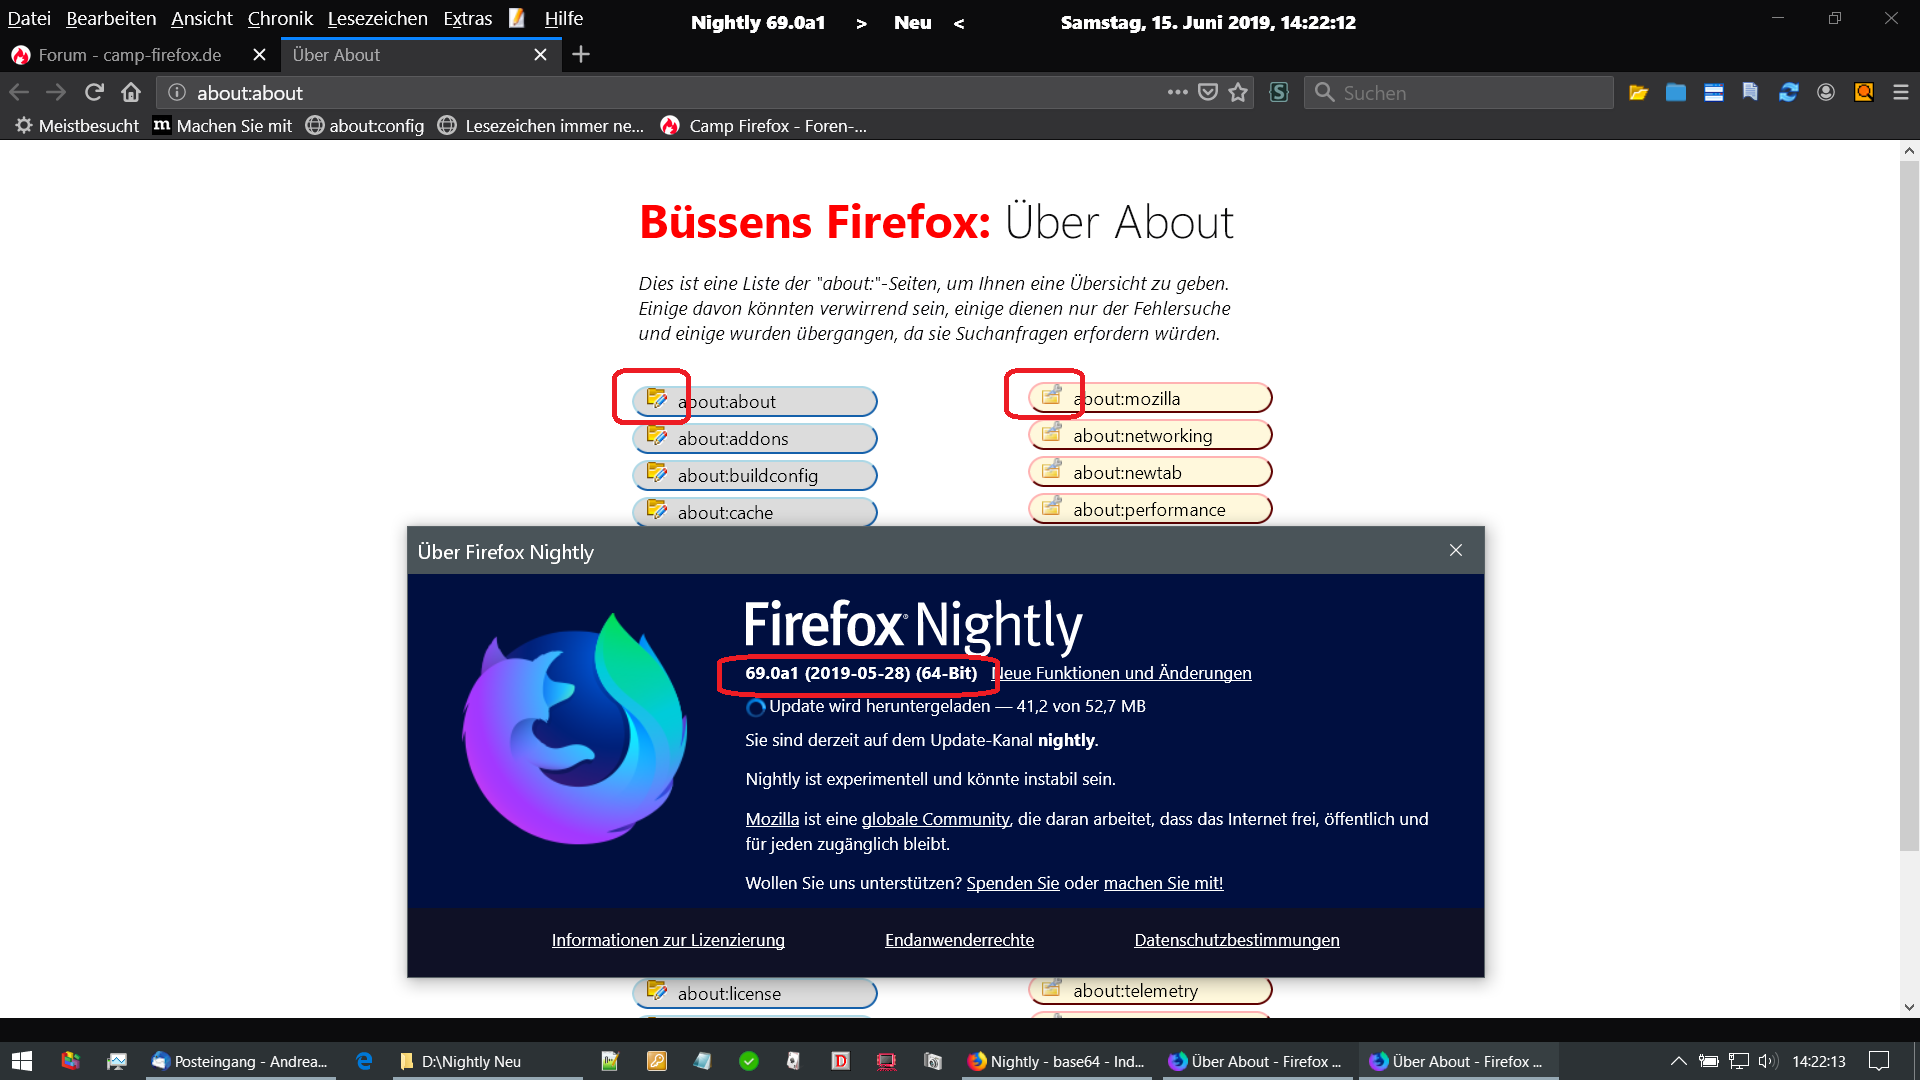Click Neue Funktionen und Änderungen link
The height and width of the screenshot is (1080, 1920).
(x=1122, y=673)
